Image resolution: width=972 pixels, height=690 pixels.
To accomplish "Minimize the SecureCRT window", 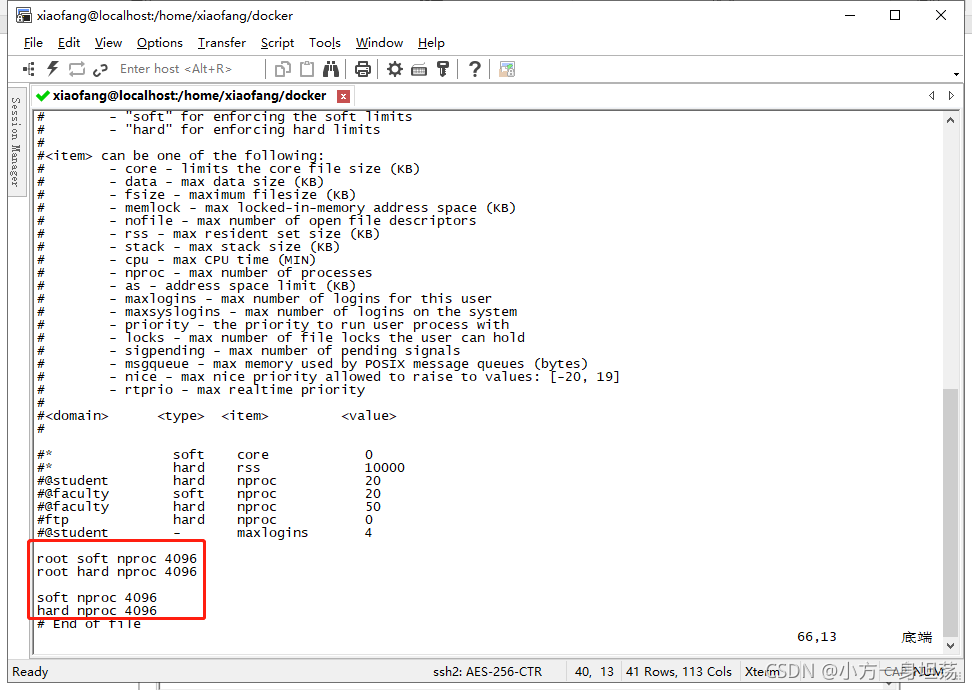I will point(850,15).
